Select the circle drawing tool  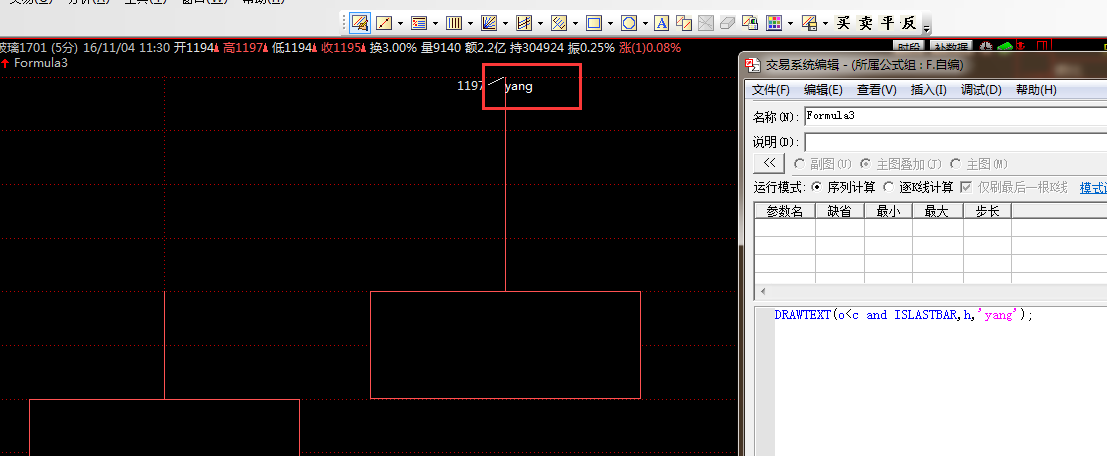point(628,22)
